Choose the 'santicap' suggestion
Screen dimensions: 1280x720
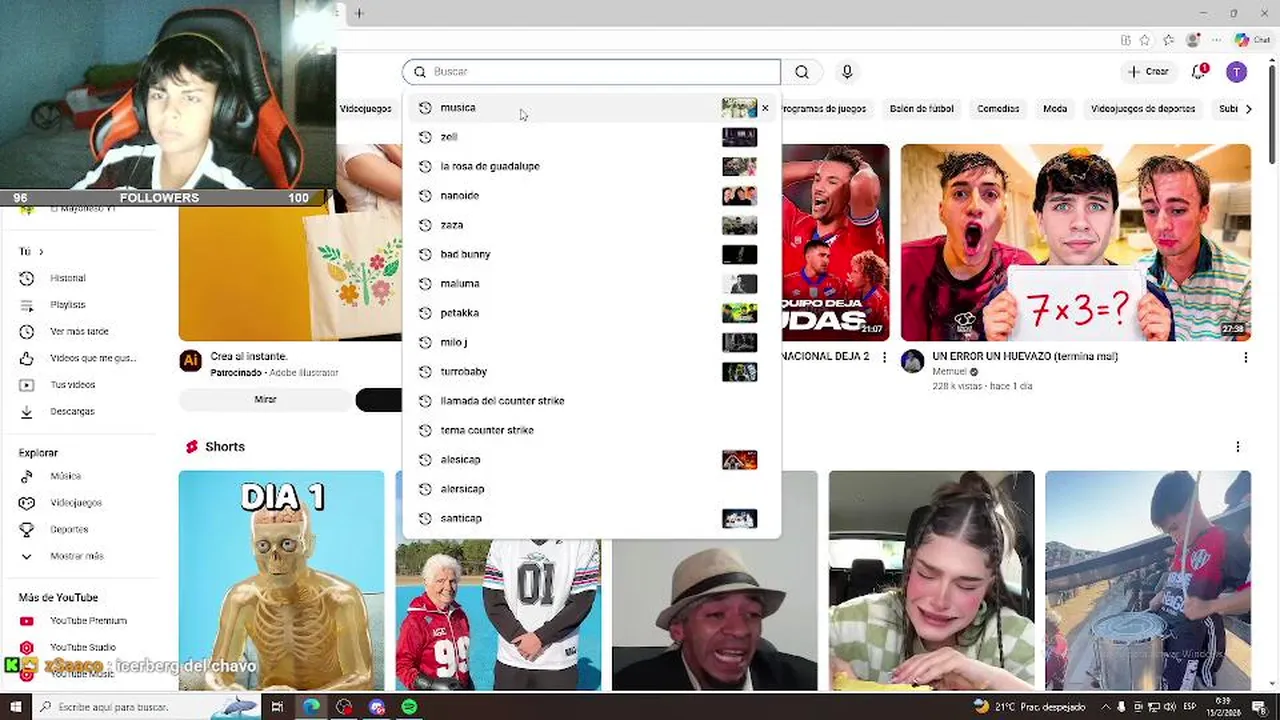592,518
